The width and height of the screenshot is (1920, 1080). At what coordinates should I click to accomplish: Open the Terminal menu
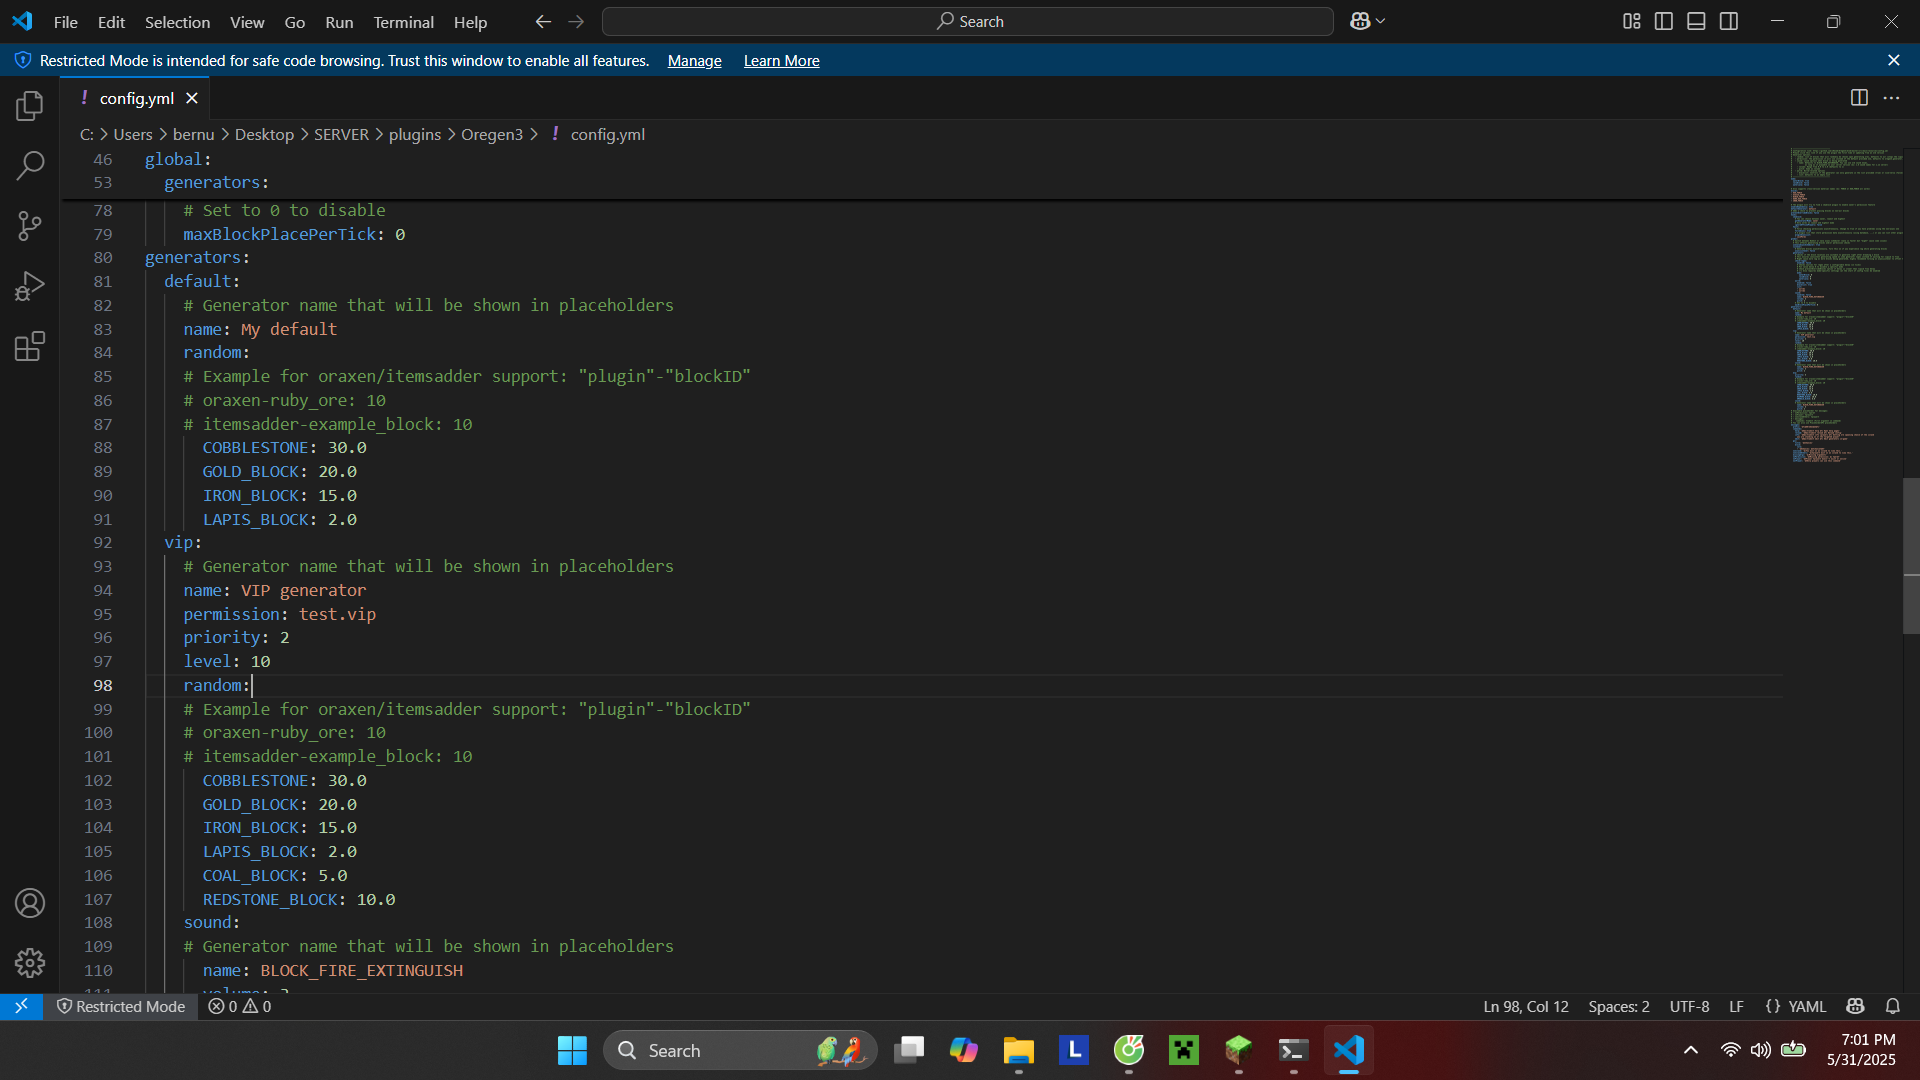point(403,22)
